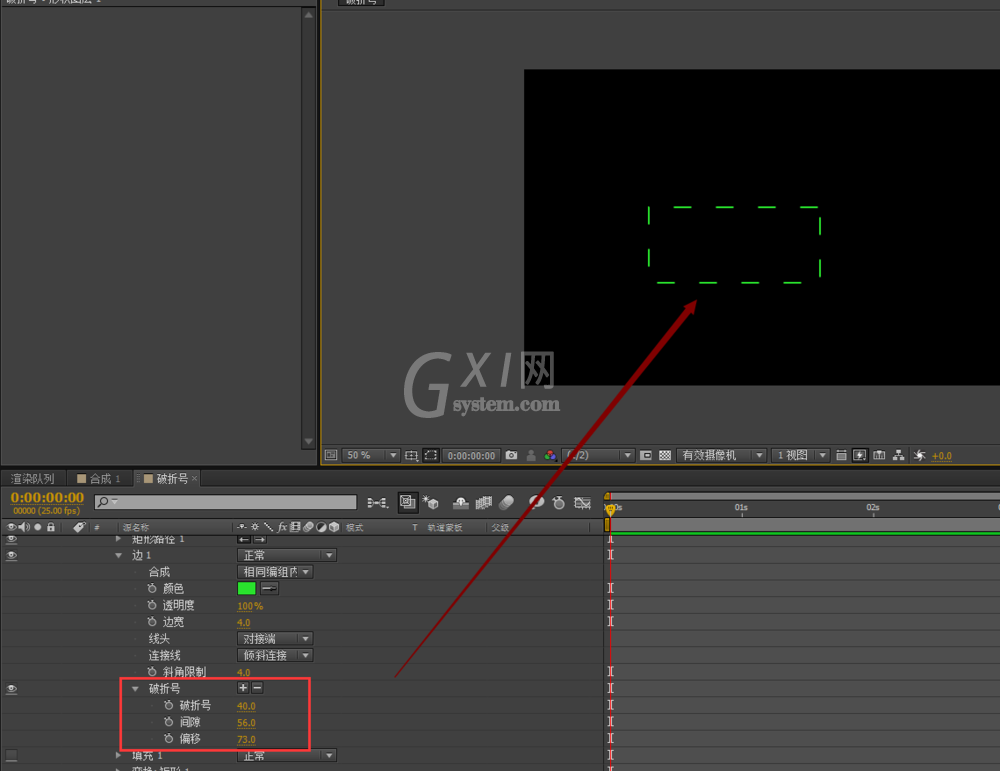Screen dimensions: 1000x771
Task: Toggle stopwatch for 斜角限制 property
Action: pos(152,672)
